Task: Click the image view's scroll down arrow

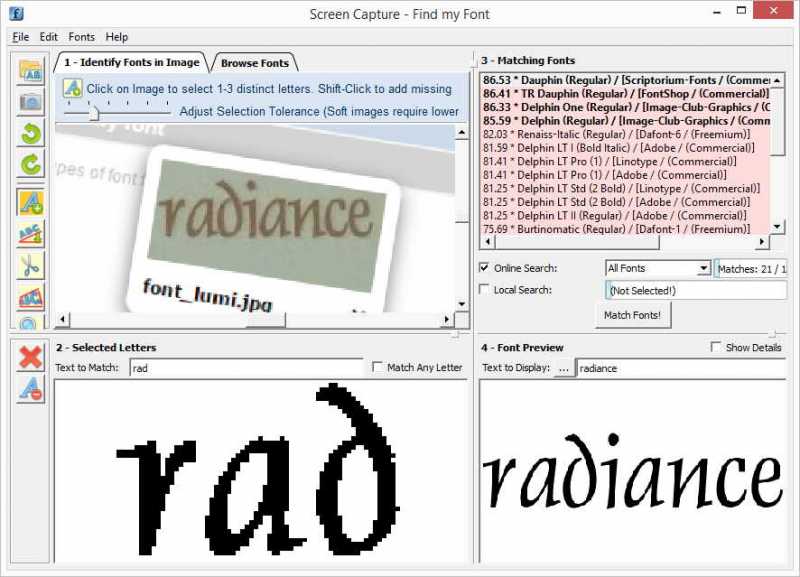Action: click(461, 304)
